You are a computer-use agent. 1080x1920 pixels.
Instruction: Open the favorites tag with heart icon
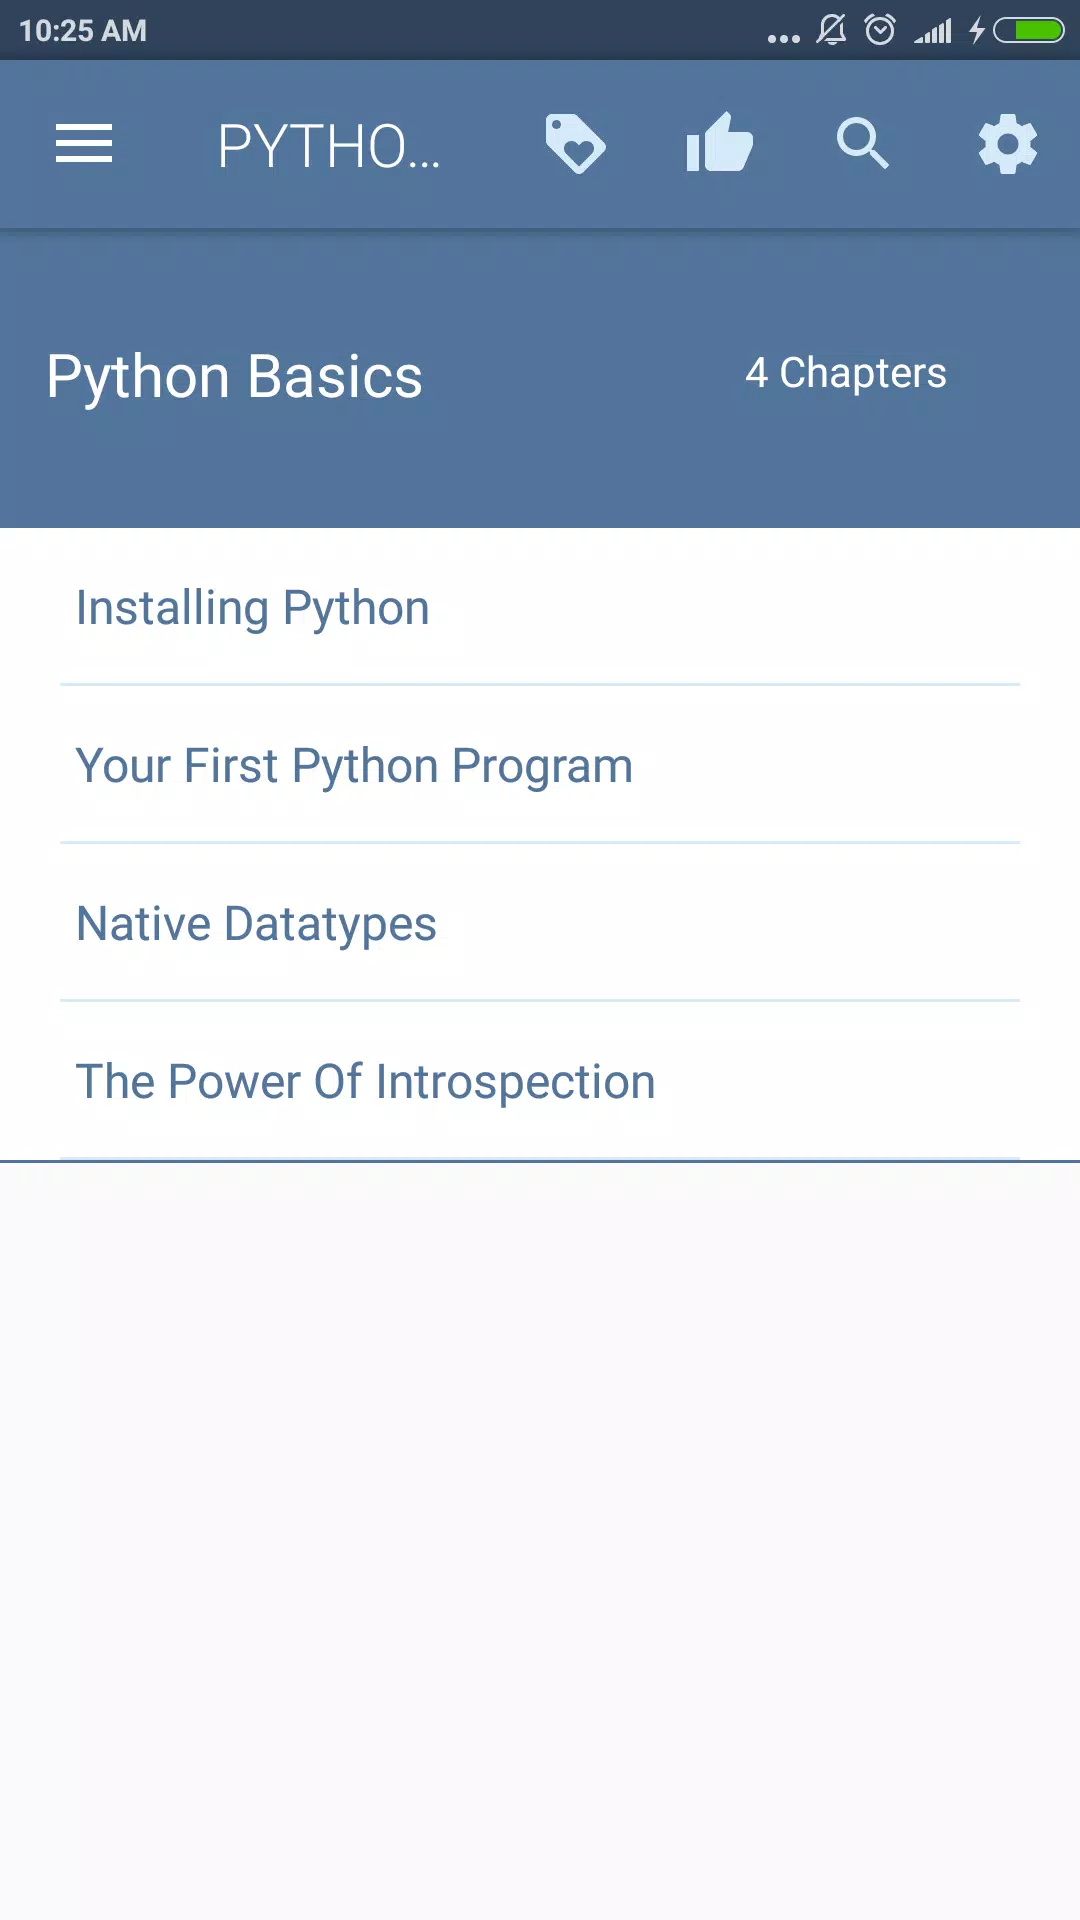click(575, 144)
